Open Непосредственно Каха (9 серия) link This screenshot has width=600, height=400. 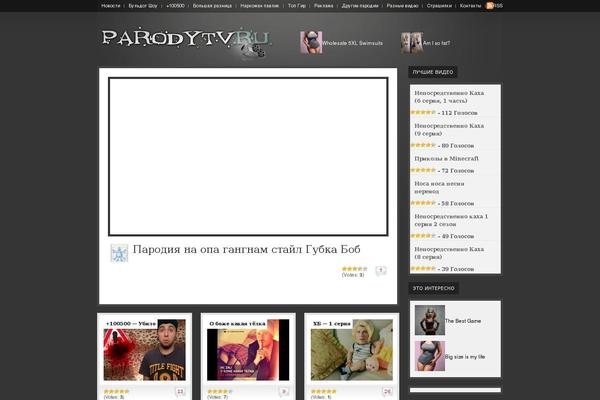[449, 129]
